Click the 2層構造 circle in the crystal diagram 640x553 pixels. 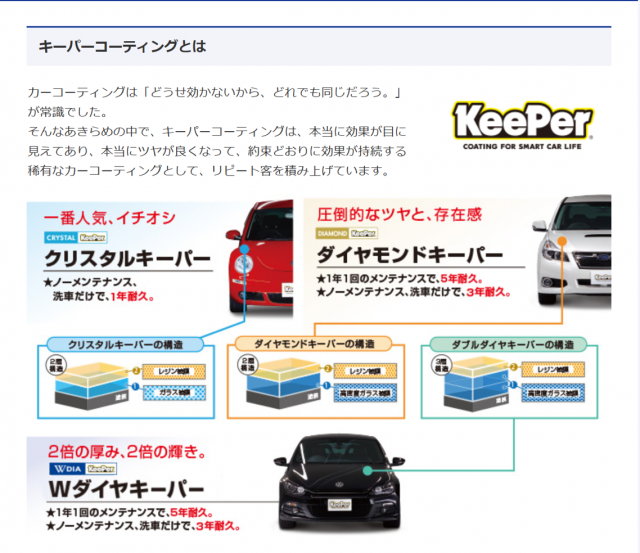coord(57,366)
